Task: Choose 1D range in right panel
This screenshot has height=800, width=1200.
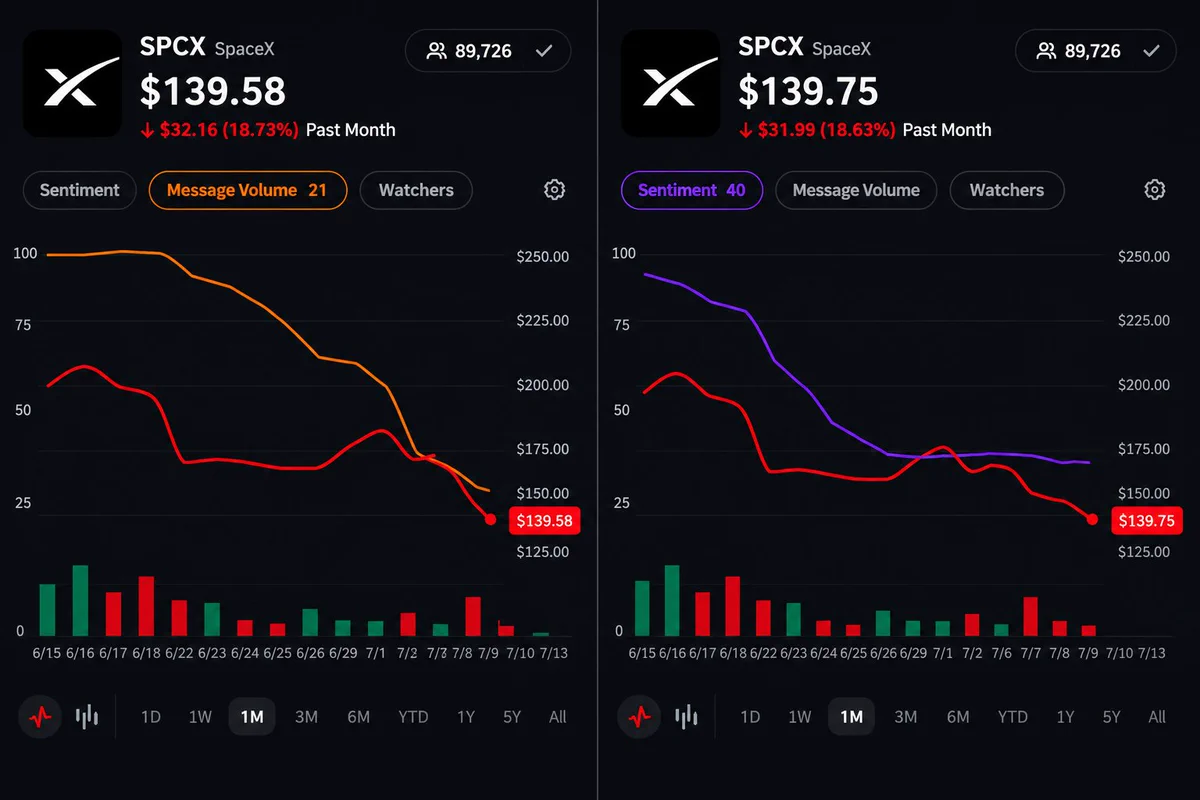Action: [x=750, y=716]
